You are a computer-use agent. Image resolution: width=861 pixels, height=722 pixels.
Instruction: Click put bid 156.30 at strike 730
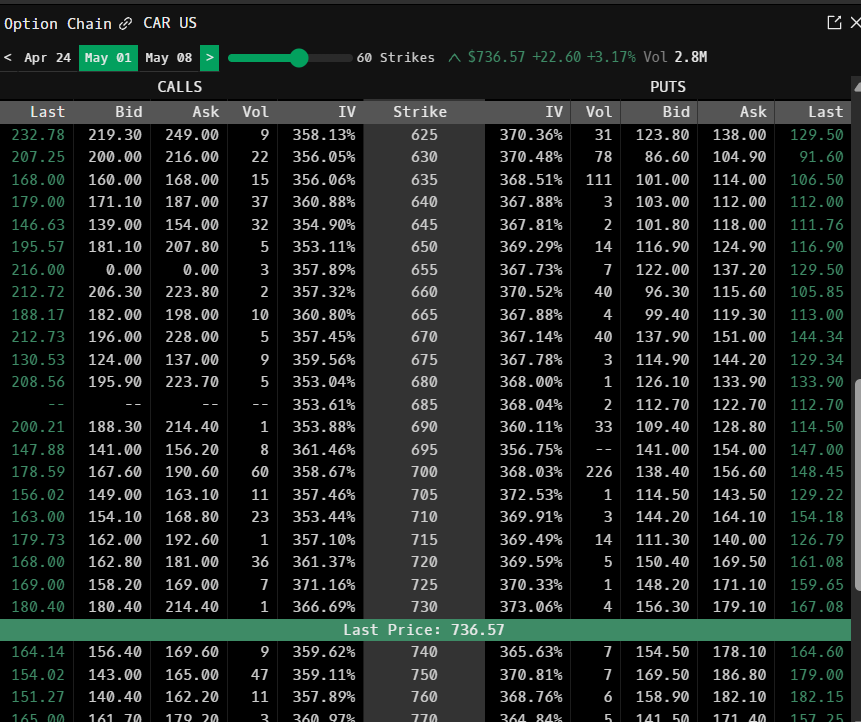662,607
